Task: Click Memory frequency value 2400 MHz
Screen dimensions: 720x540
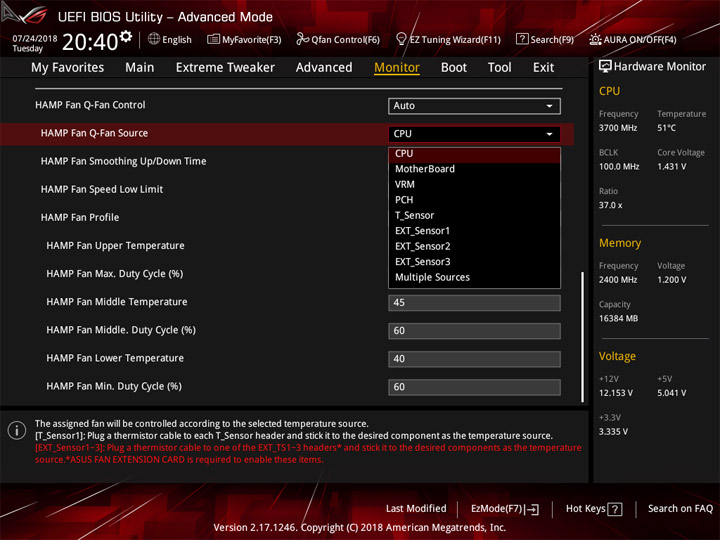Action: tap(618, 280)
